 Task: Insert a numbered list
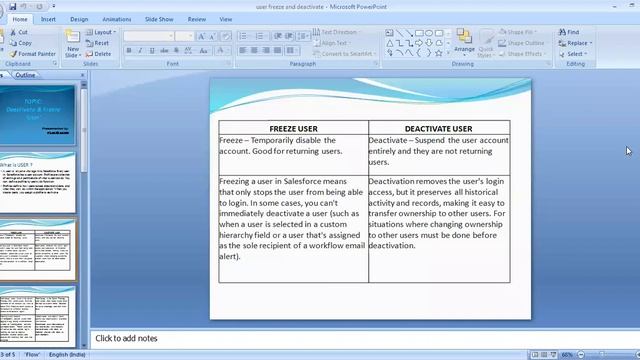[x=260, y=36]
